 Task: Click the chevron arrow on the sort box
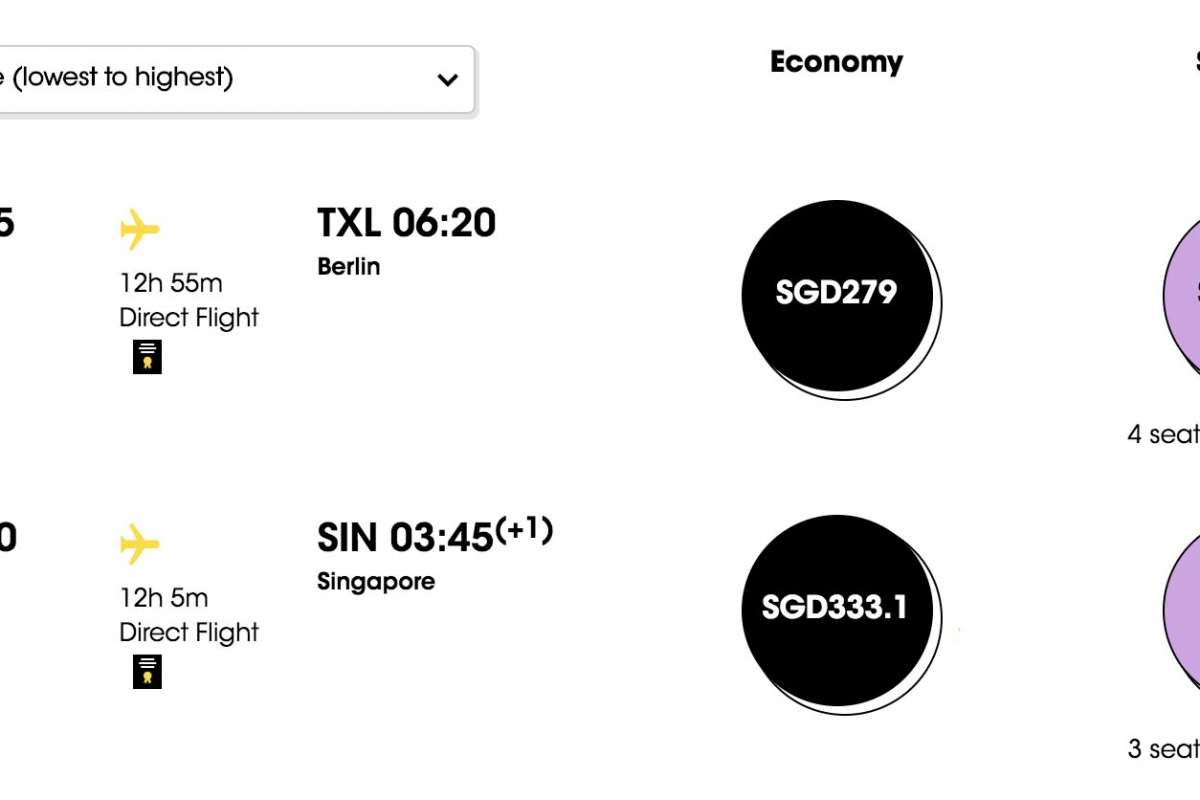pos(447,80)
